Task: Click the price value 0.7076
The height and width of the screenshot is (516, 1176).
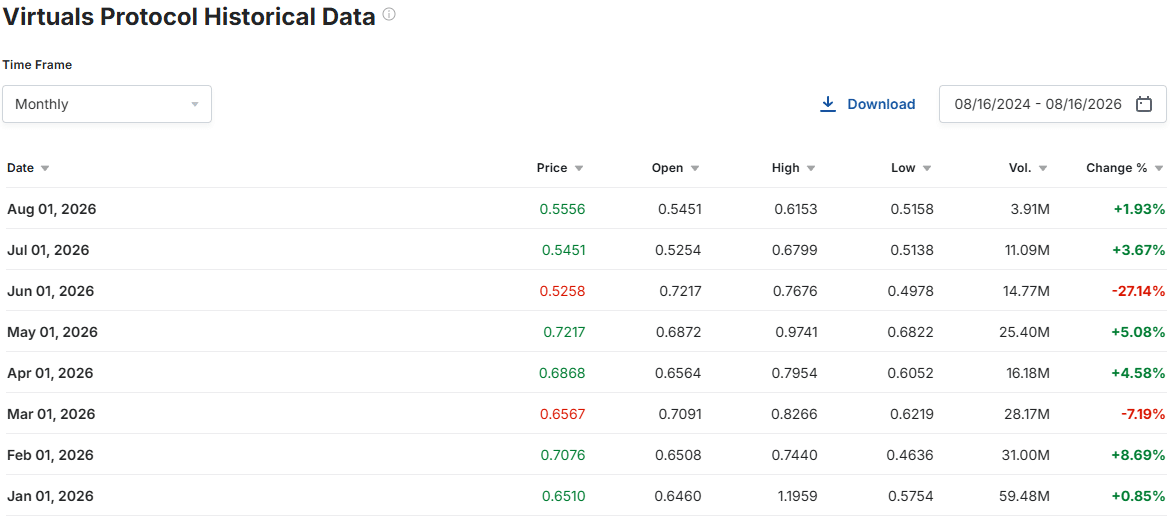Action: 562,454
